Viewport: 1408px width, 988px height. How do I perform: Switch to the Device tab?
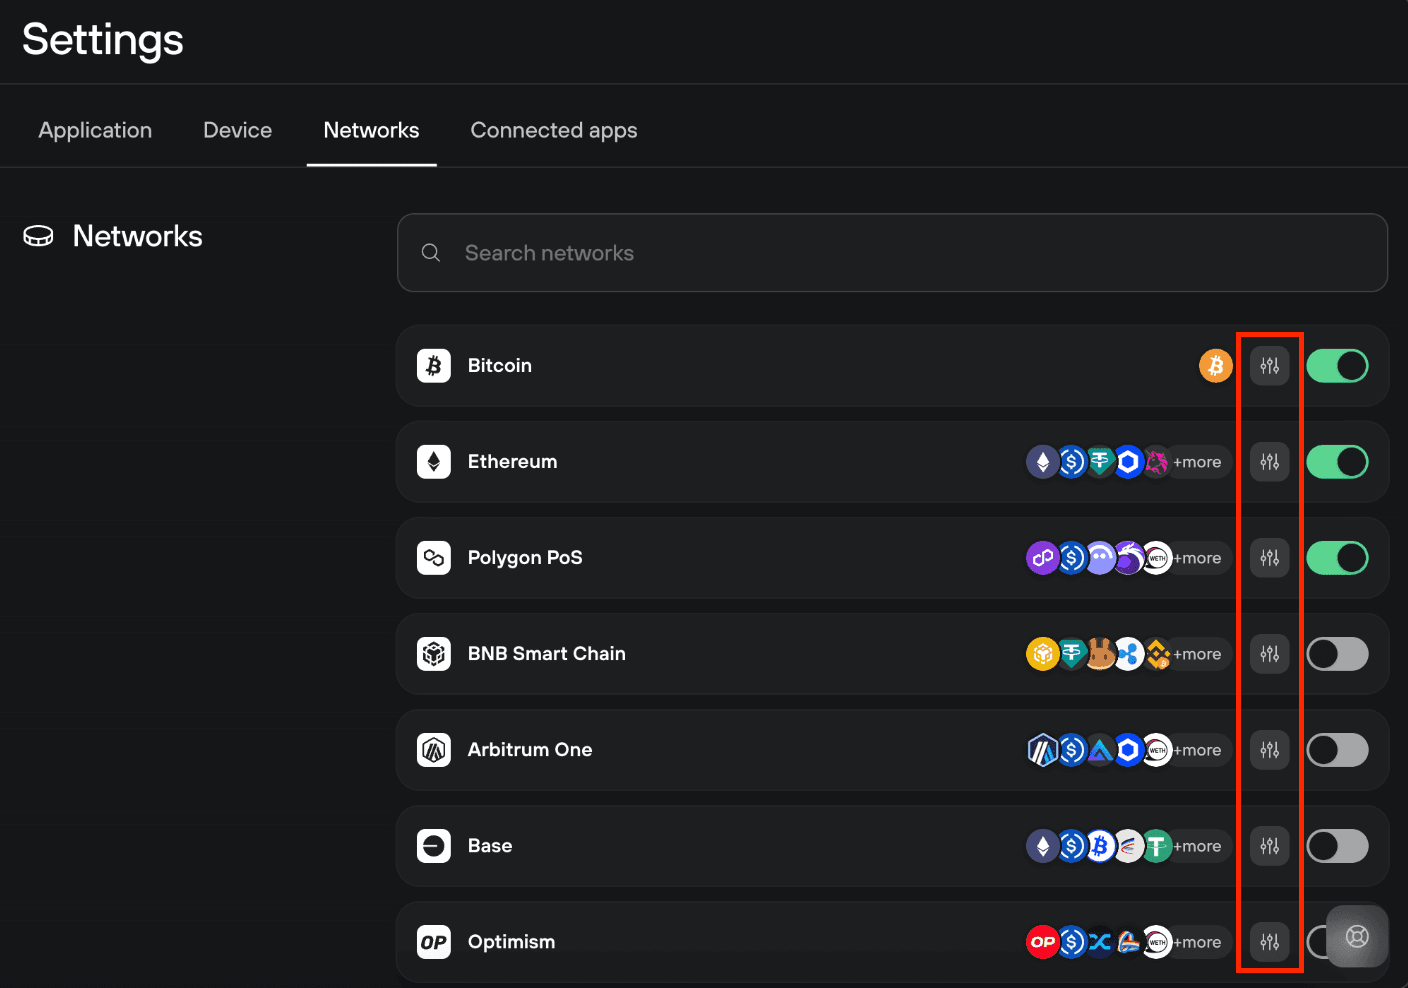237,130
